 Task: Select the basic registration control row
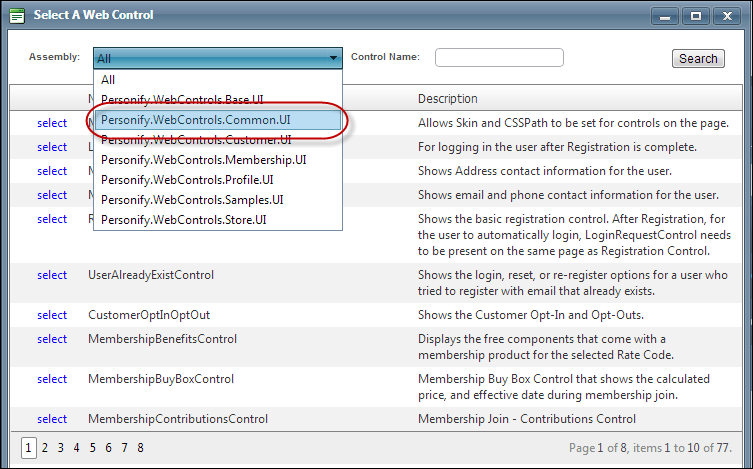tap(52, 219)
